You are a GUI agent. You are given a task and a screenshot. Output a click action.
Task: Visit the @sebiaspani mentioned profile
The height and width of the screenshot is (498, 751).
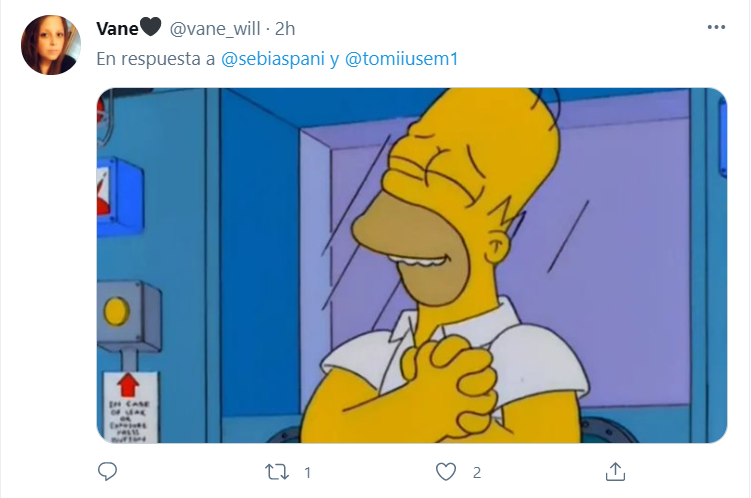click(273, 59)
